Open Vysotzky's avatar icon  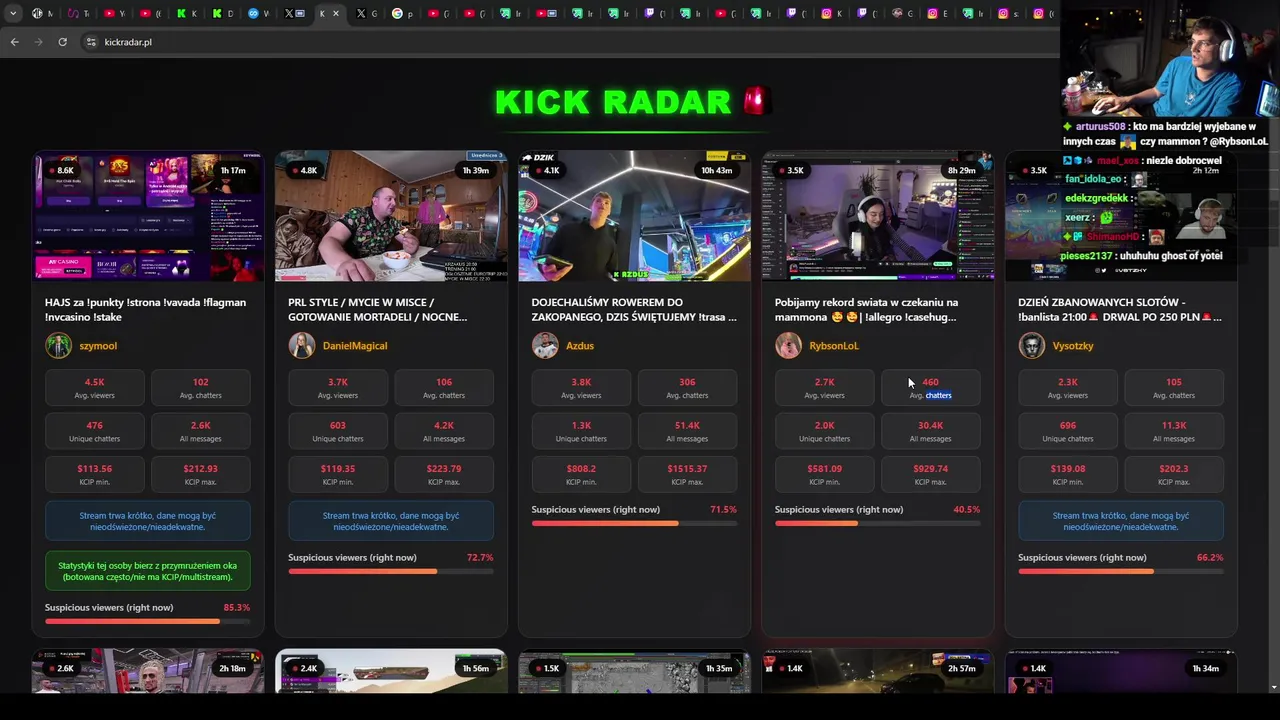pos(1031,346)
